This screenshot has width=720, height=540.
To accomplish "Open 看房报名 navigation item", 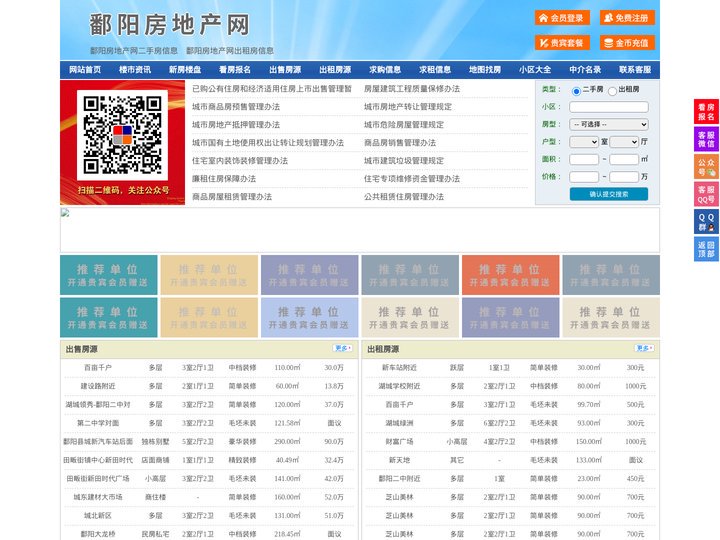I will coord(235,70).
